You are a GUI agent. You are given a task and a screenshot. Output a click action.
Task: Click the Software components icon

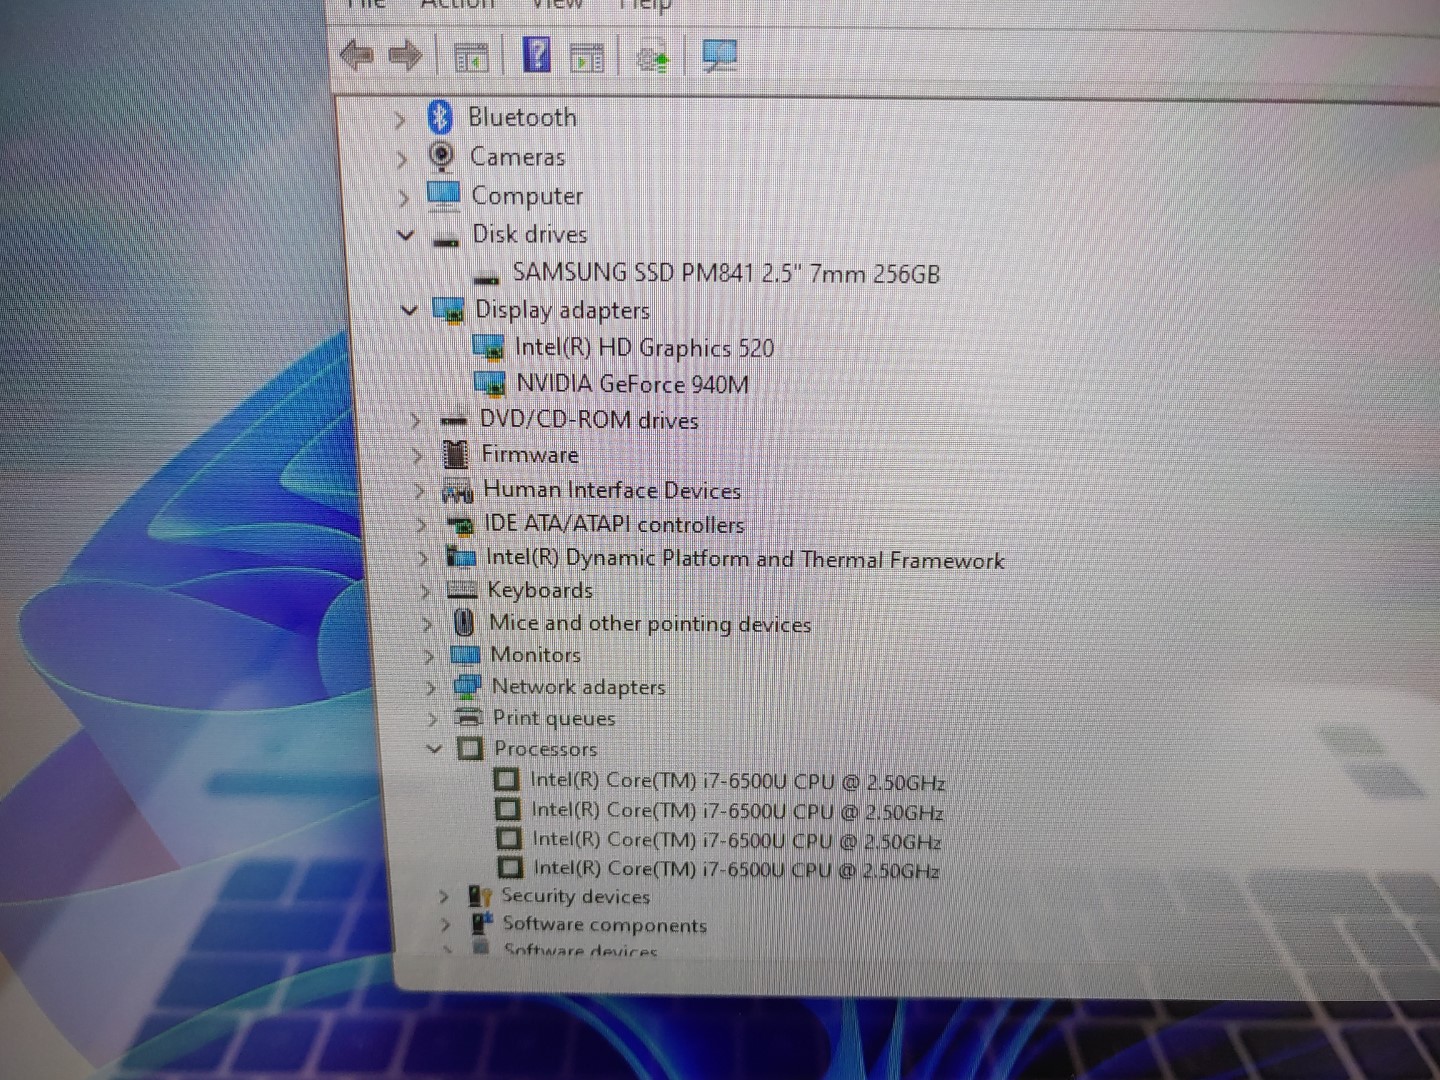(x=482, y=923)
